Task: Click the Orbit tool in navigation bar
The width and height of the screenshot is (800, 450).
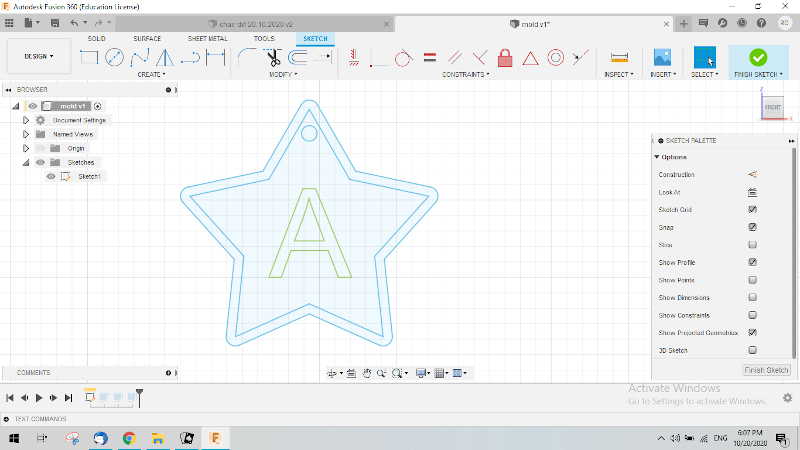Action: 332,373
